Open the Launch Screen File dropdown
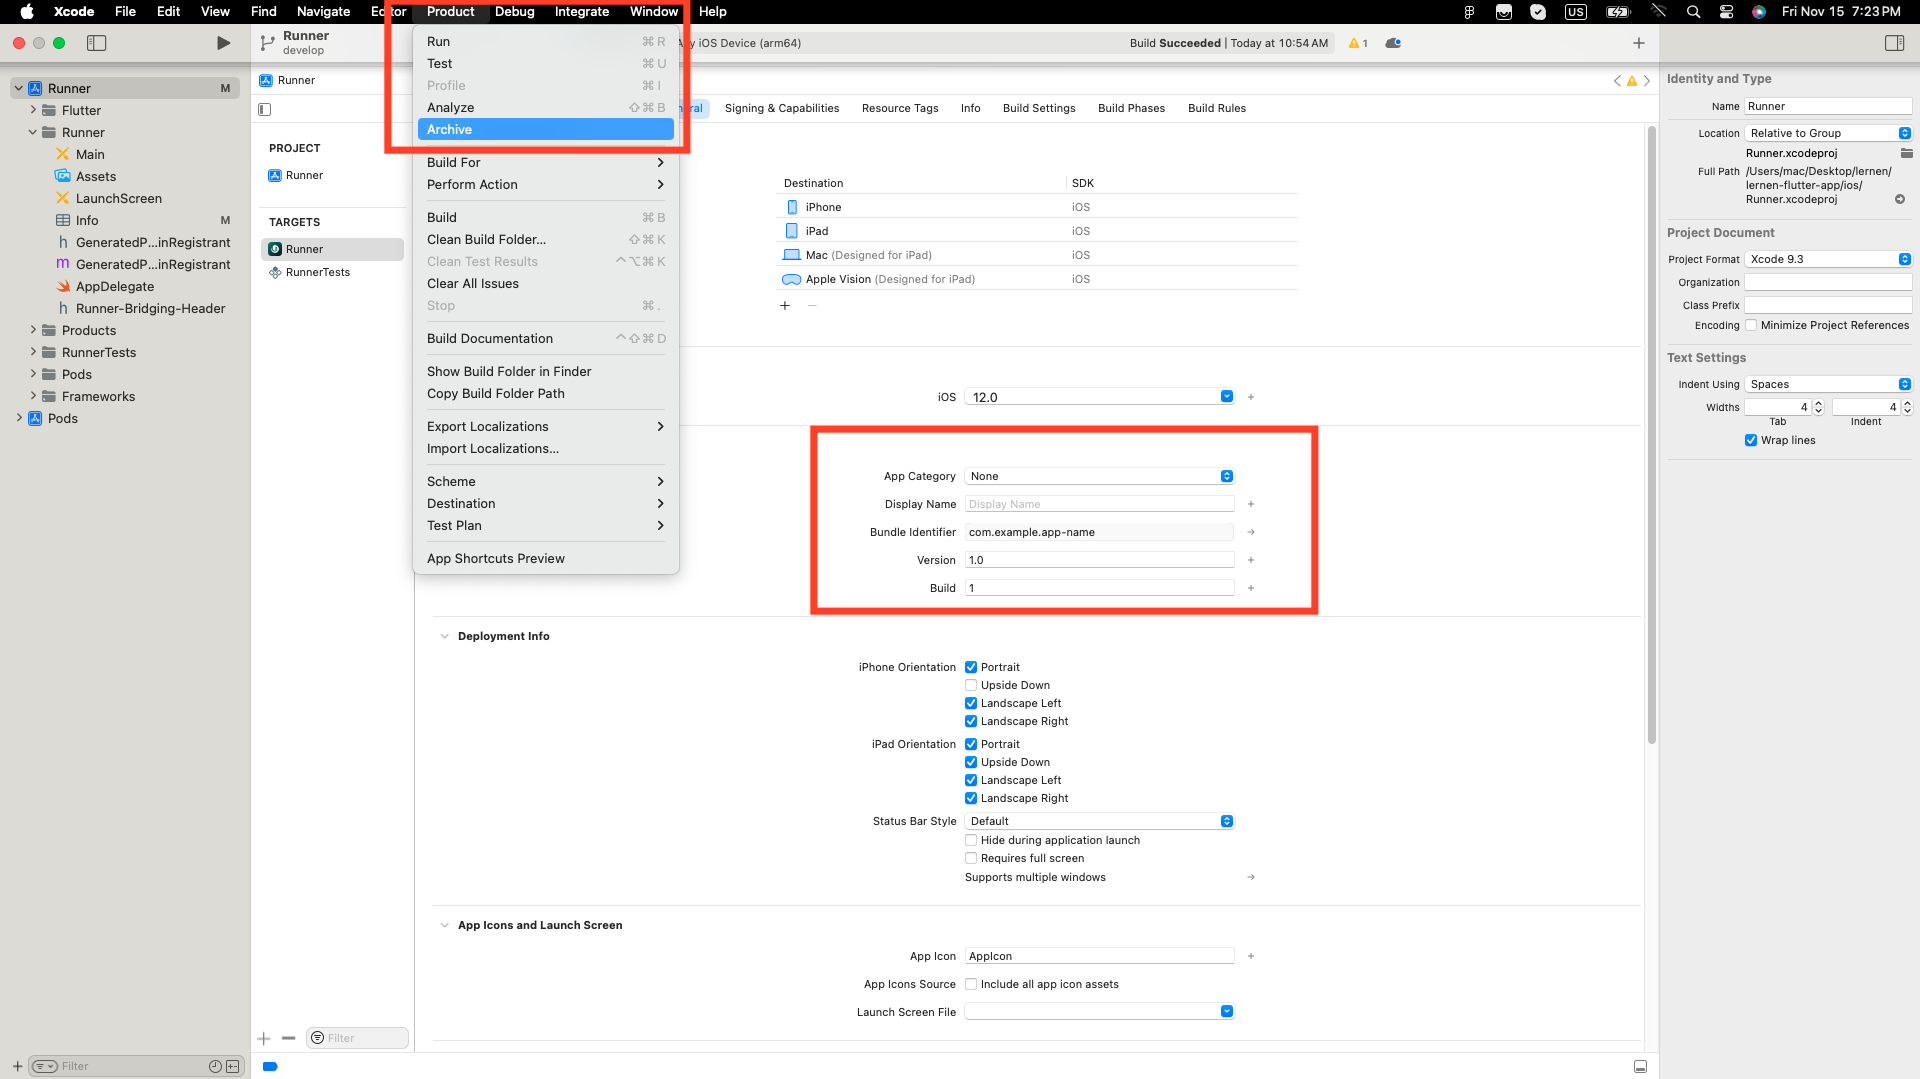 1100,1011
